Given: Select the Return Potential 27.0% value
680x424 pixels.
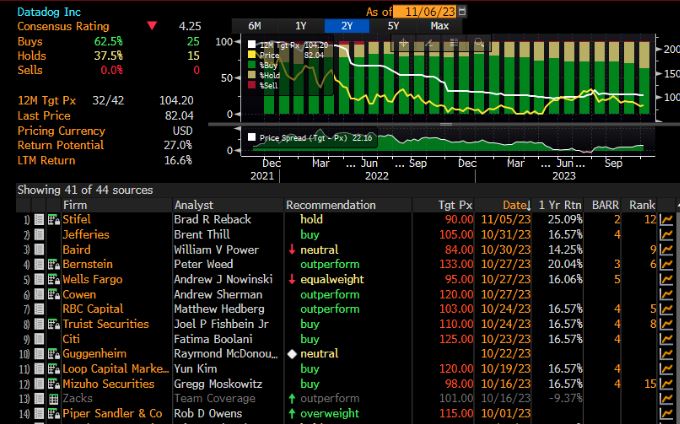Looking at the screenshot, I should click(x=178, y=145).
